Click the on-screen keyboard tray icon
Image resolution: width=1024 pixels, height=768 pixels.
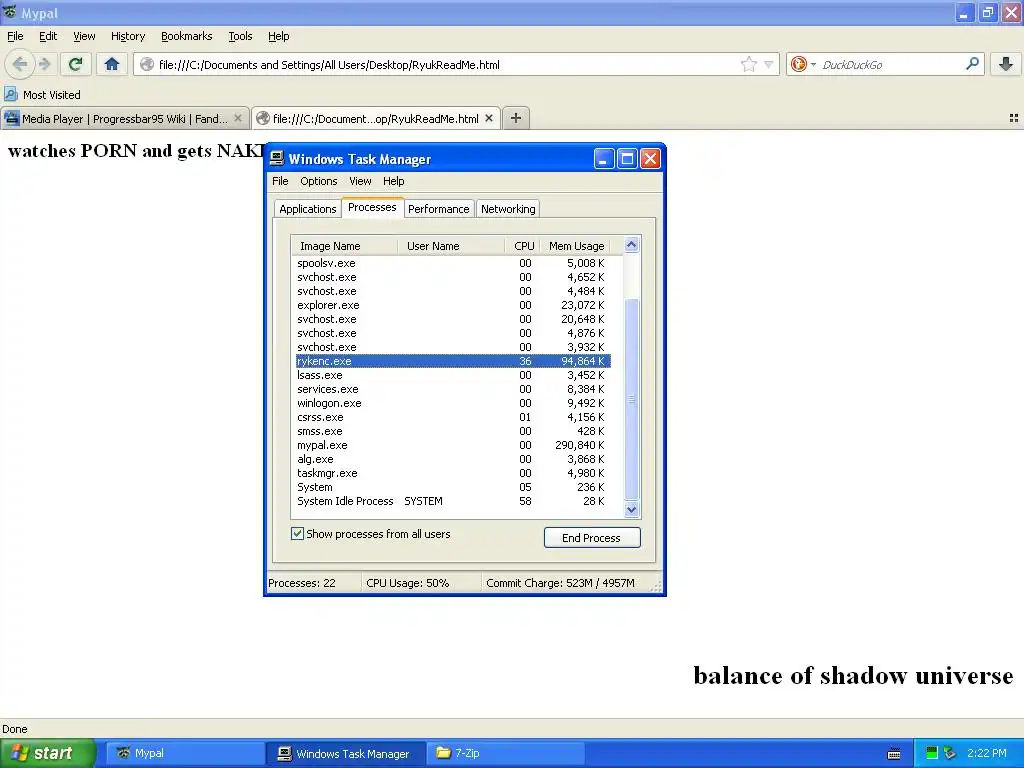(x=894, y=754)
